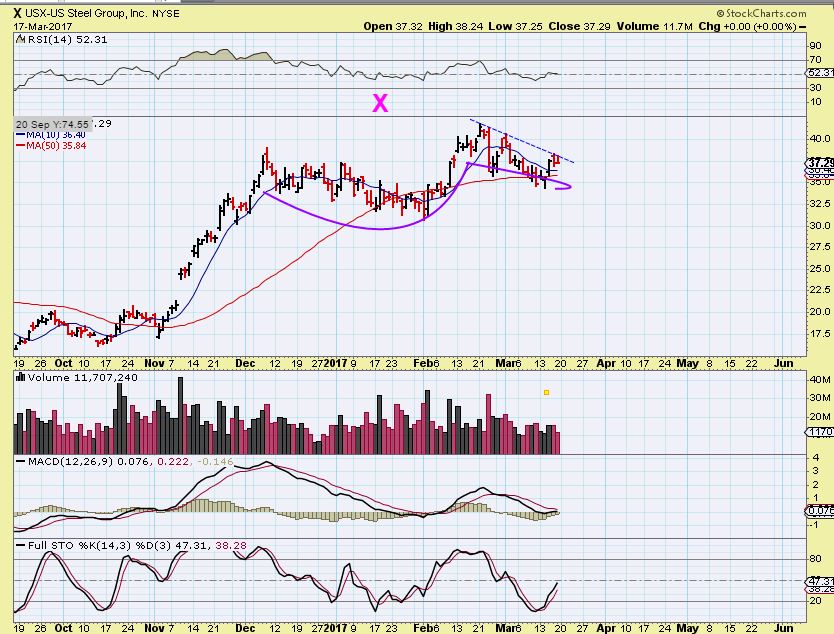
Task: Click the 40M volume axis label
Action: pyautogui.click(x=820, y=380)
